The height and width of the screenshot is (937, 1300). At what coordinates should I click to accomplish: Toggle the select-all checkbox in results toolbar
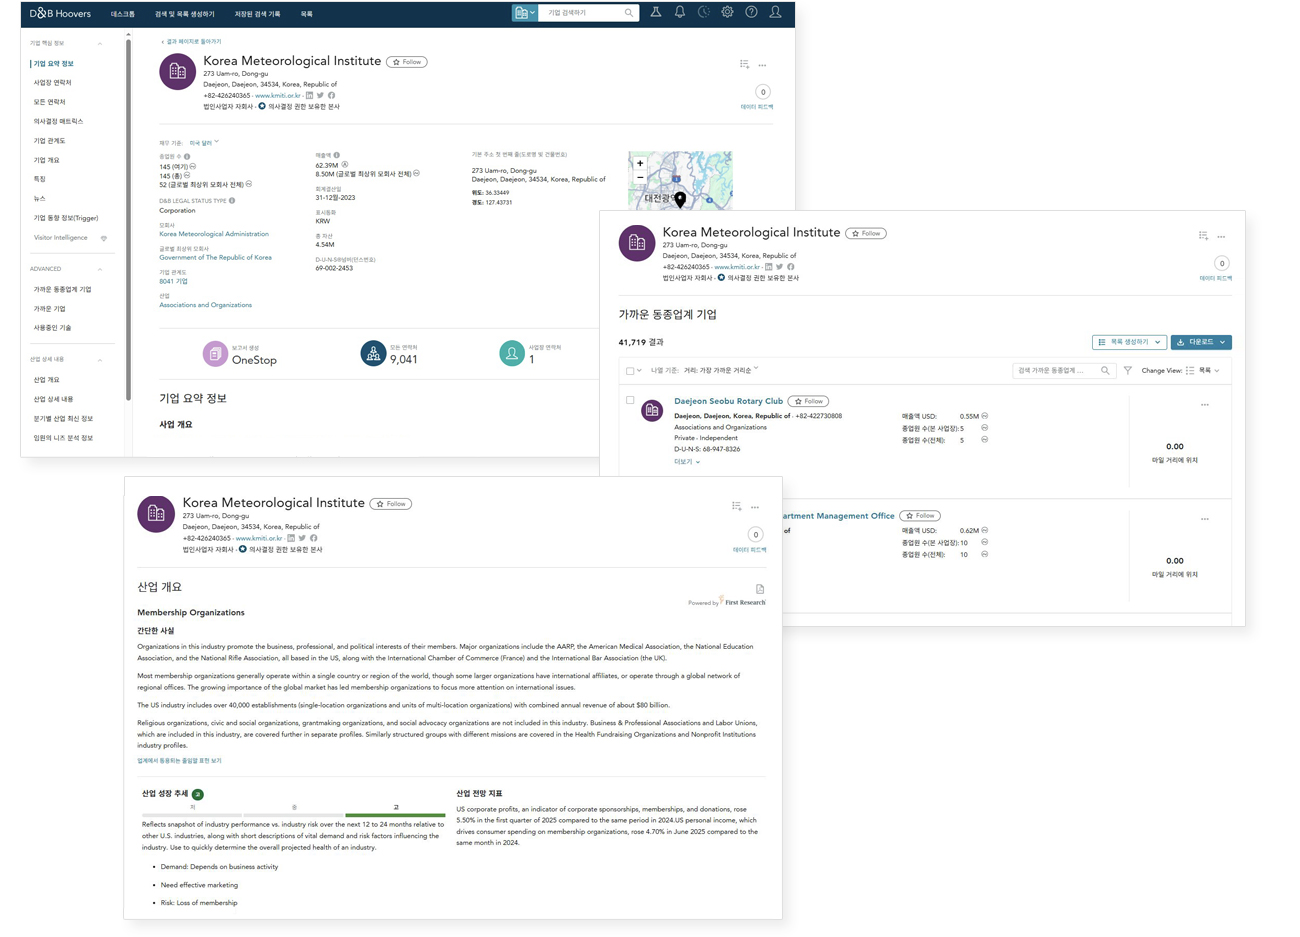630,371
